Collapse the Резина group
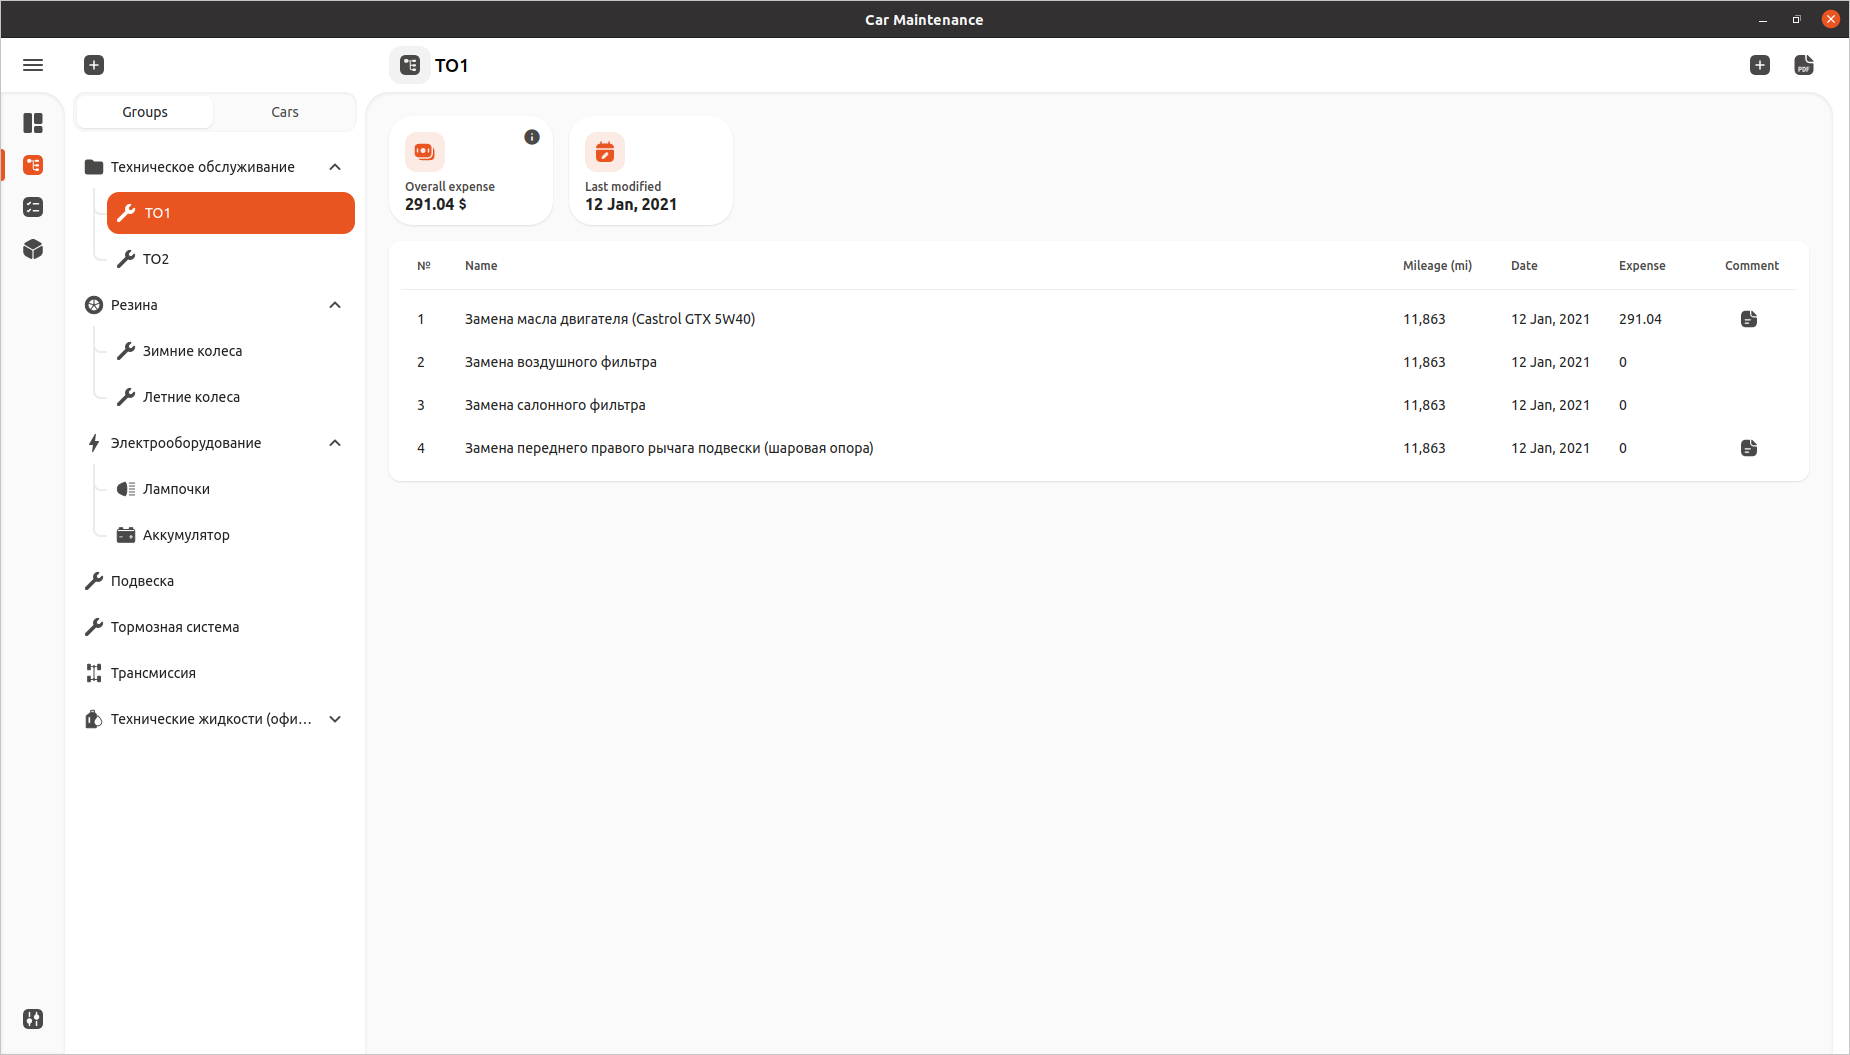The height and width of the screenshot is (1055, 1850). [x=335, y=305]
